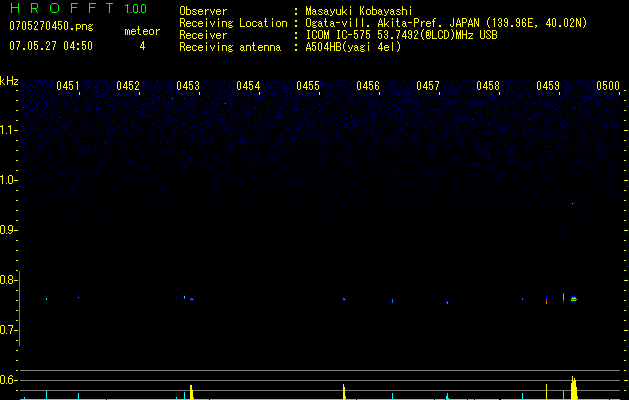Click the kHz axis unit label
The height and width of the screenshot is (400, 629).
(9, 81)
